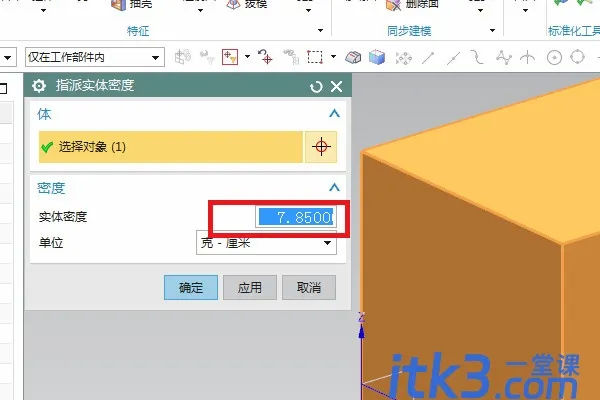Click the grayed funnel icon in the selection bar
This screenshot has height=400, width=600.
click(x=207, y=57)
